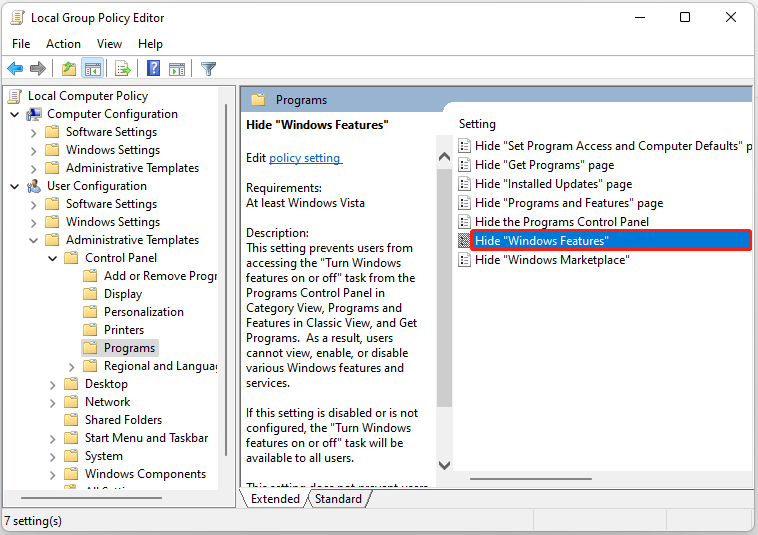Viewport: 758px width, 535px height.
Task: Open the View menu
Action: click(x=109, y=44)
